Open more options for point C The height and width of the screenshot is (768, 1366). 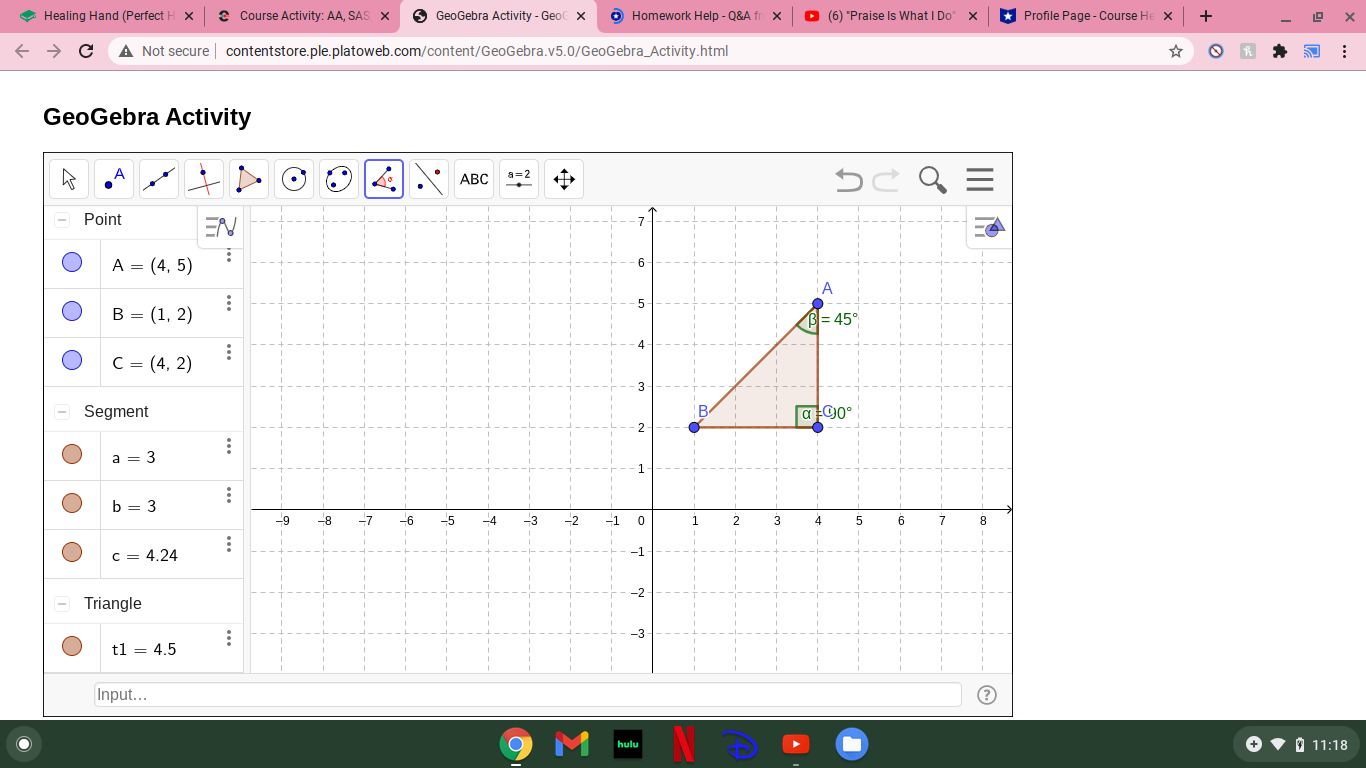click(x=229, y=352)
